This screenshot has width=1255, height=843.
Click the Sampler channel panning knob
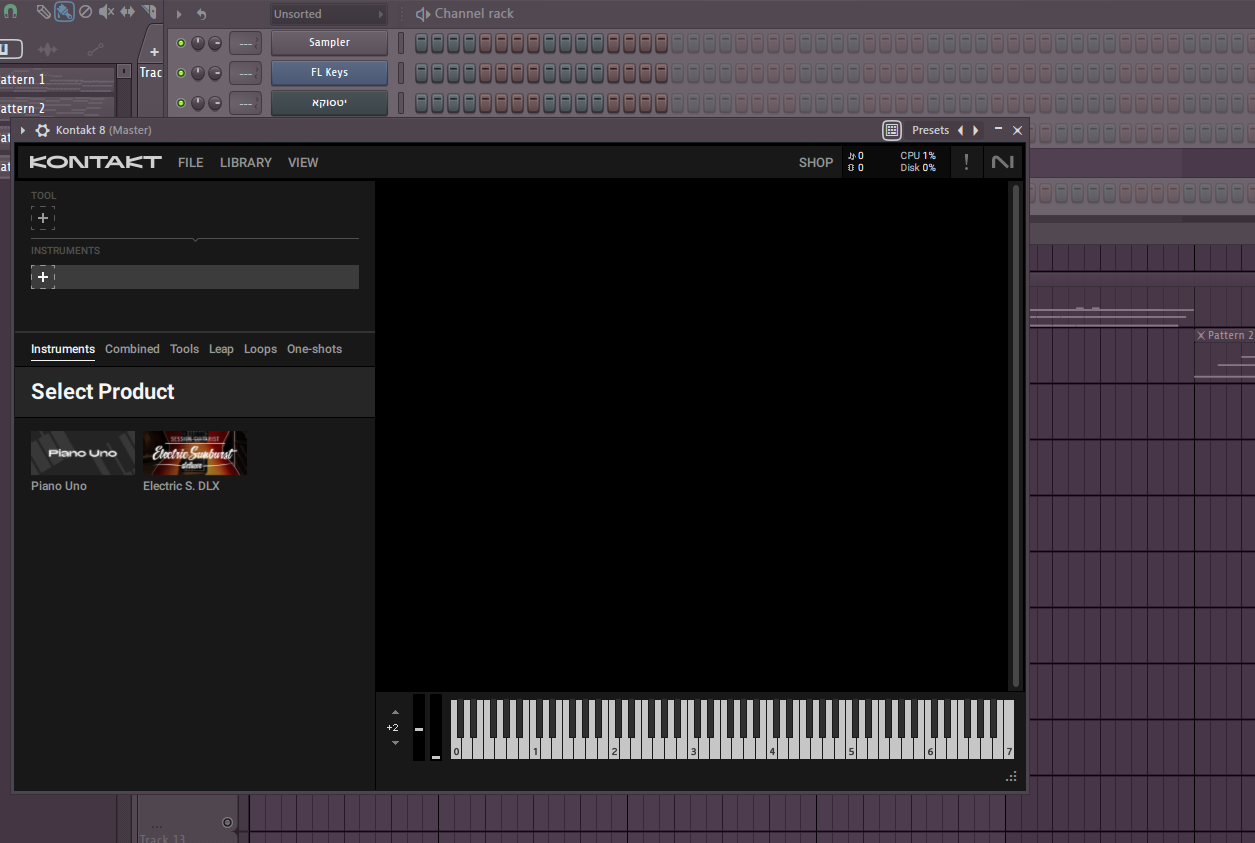point(198,43)
